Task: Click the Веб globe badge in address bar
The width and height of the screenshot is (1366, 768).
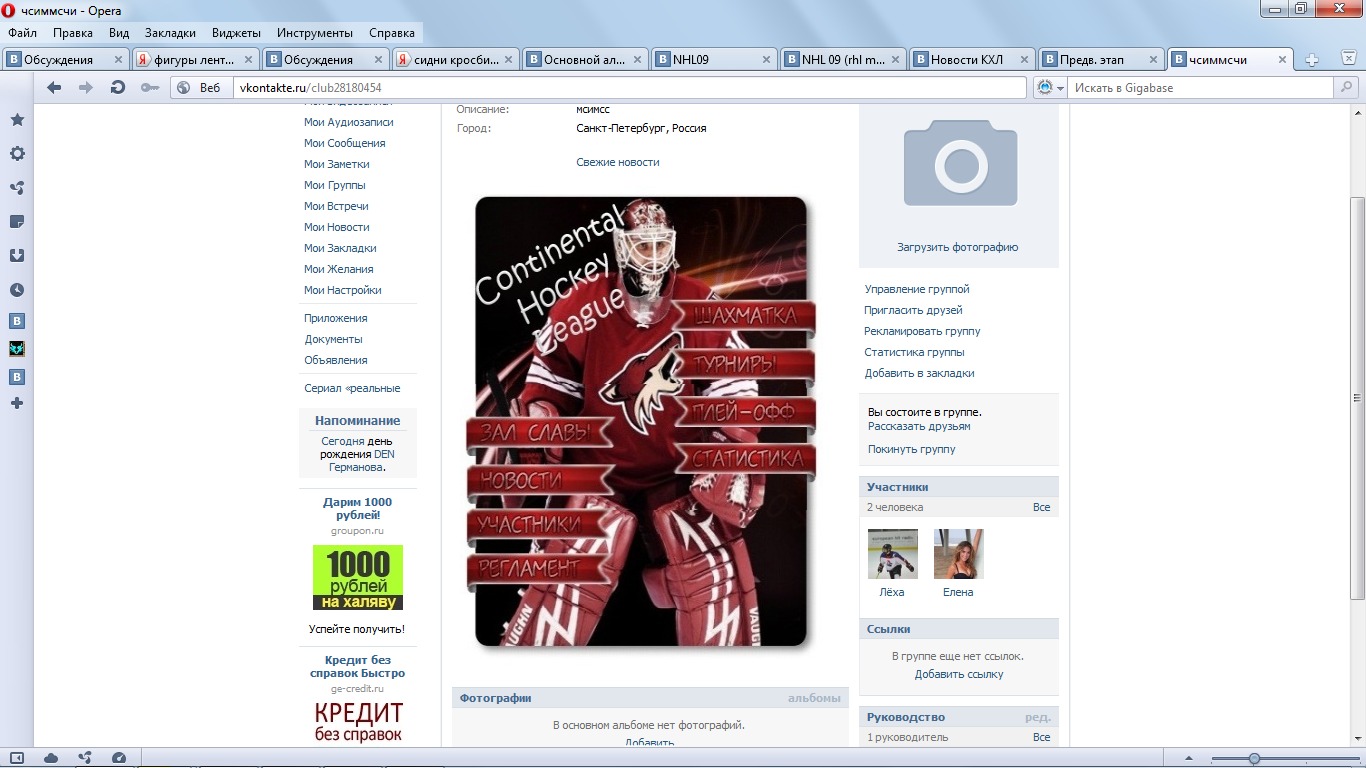Action: (200, 88)
